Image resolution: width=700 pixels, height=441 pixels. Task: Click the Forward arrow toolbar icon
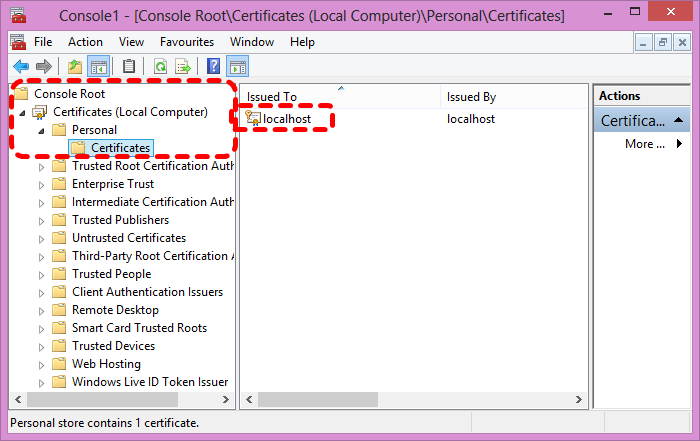(x=44, y=67)
